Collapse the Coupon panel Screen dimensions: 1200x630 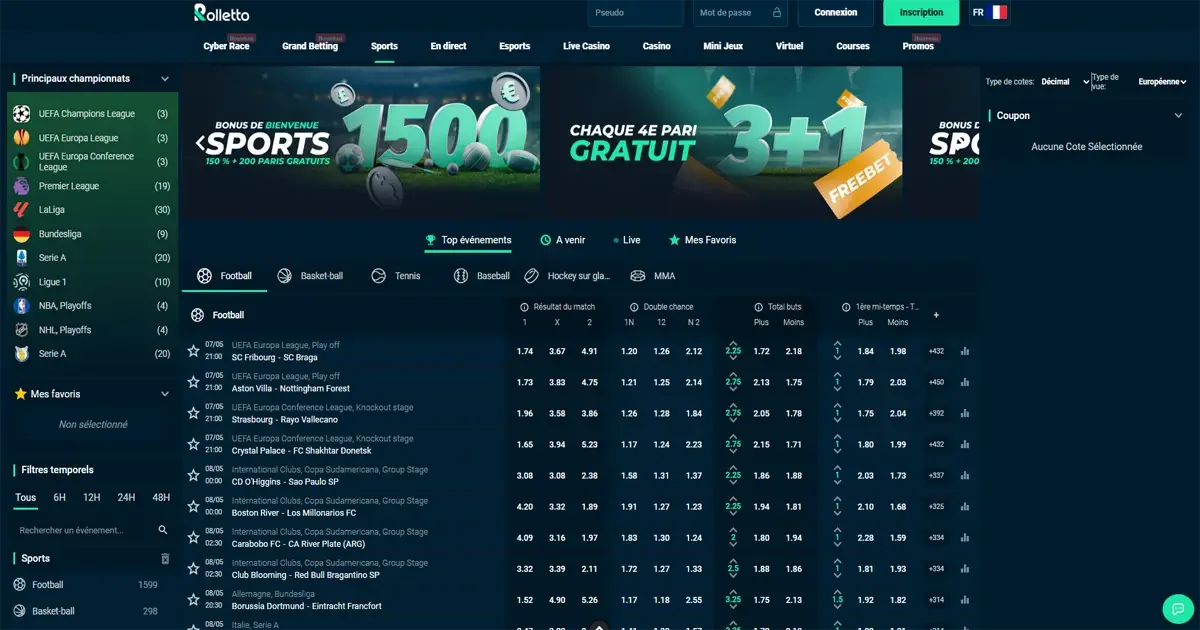pyautogui.click(x=1178, y=116)
